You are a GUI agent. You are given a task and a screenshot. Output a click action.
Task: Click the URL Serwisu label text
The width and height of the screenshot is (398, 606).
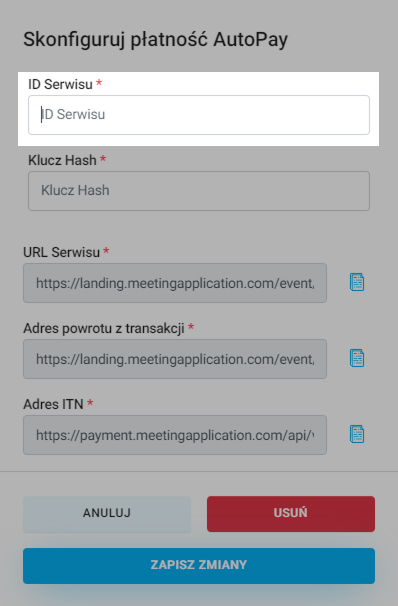click(61, 252)
